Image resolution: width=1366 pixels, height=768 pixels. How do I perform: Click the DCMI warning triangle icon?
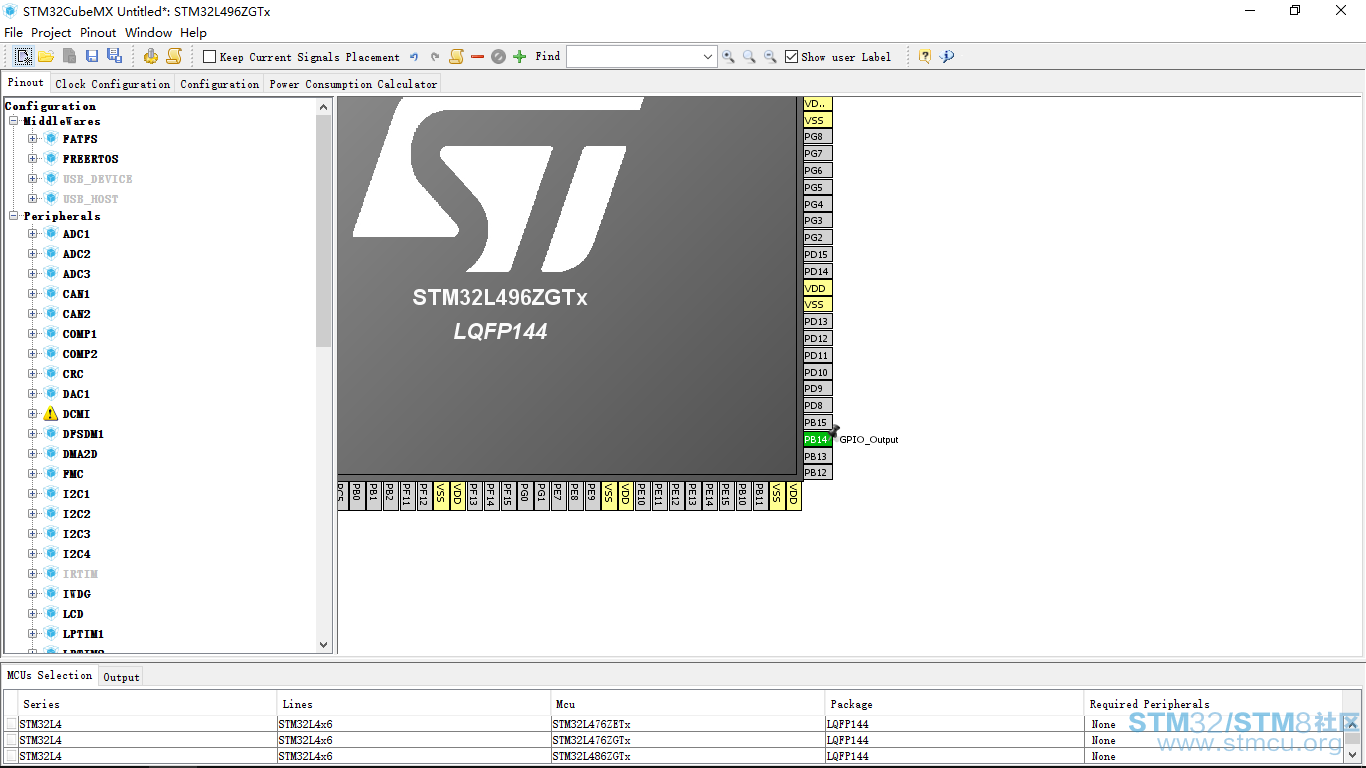pos(51,414)
